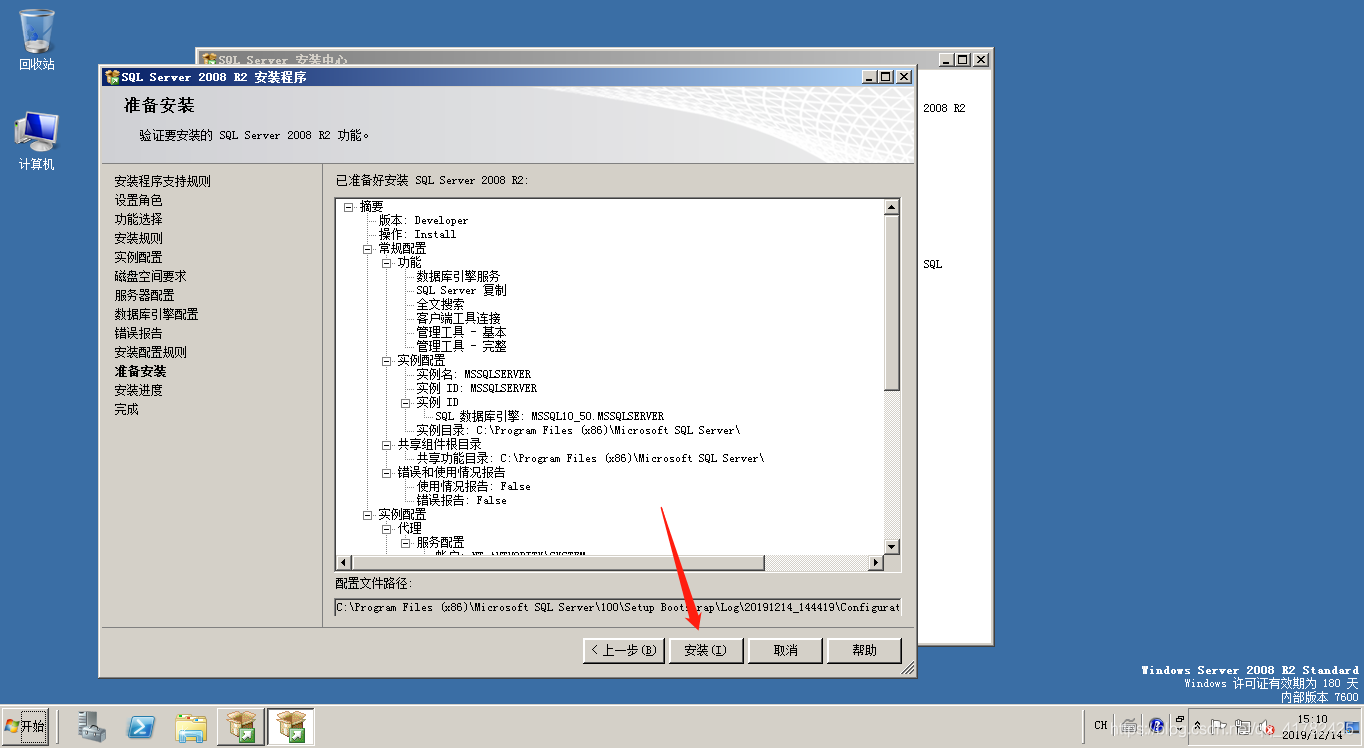1364x748 pixels.
Task: Click the blue help icon in tray
Action: coord(1157,726)
